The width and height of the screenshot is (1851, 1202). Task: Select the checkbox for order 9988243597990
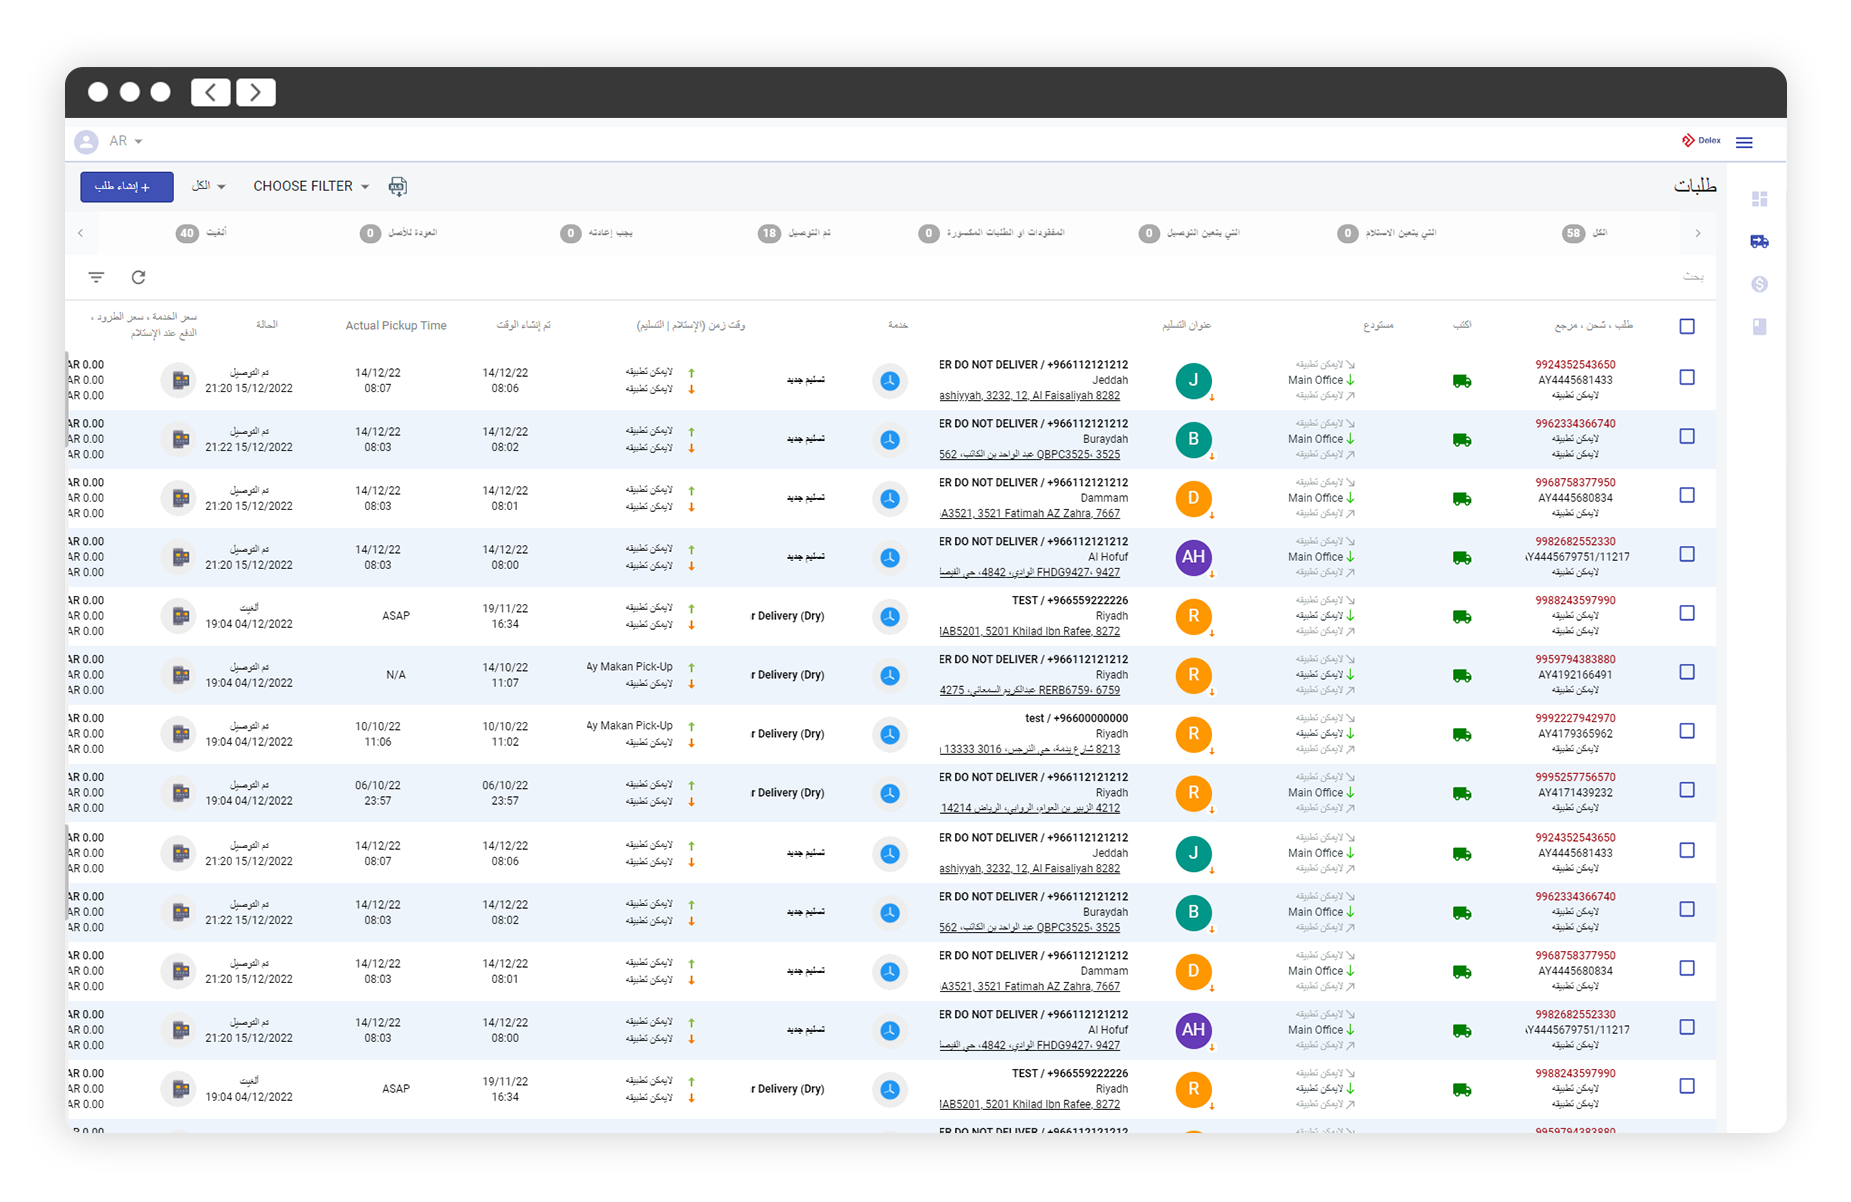click(1687, 613)
